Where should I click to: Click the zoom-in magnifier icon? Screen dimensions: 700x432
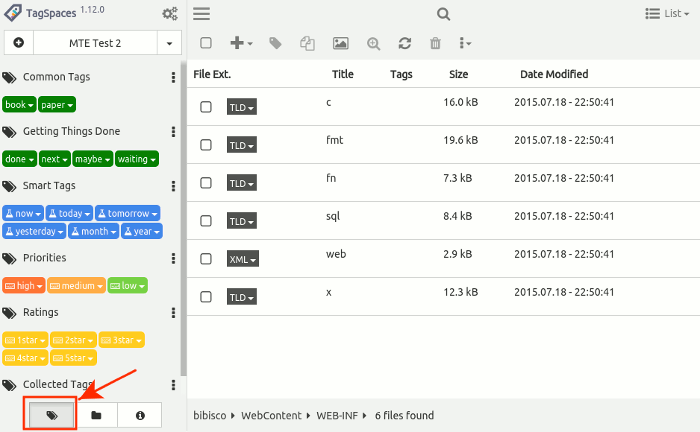[x=373, y=43]
